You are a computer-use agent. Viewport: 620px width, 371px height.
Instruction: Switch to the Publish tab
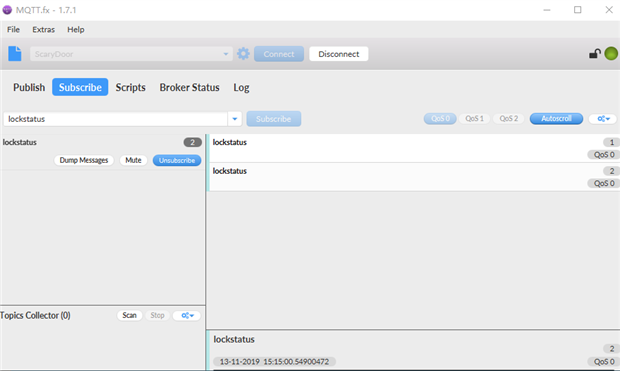(x=29, y=87)
